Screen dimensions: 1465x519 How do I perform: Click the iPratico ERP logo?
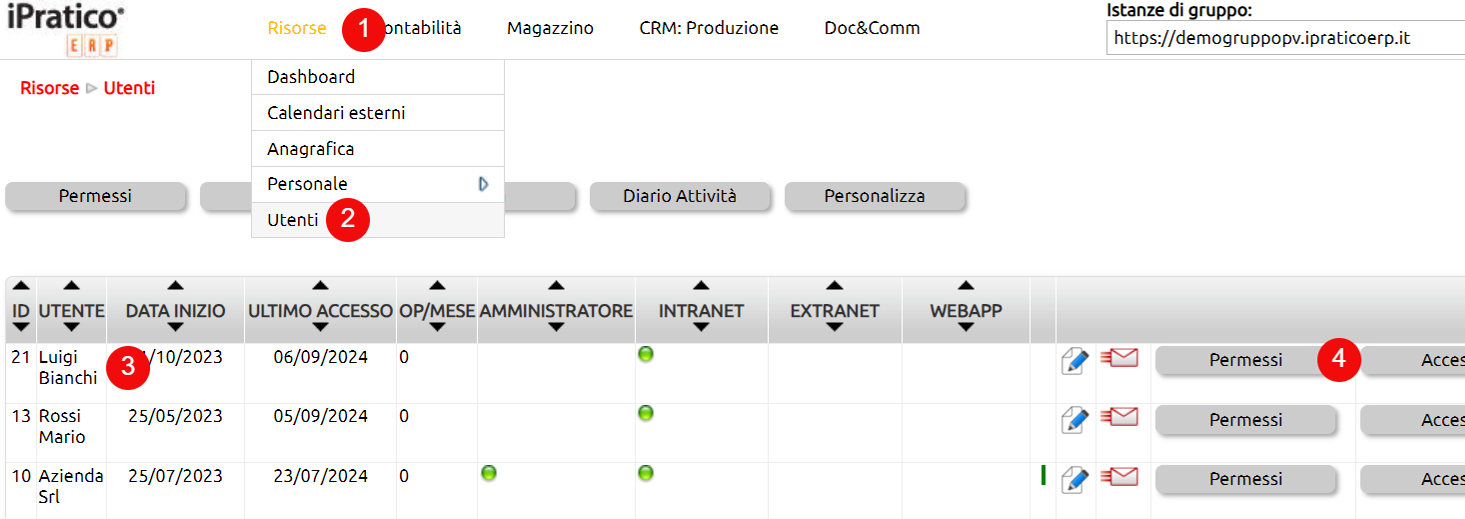pos(65,30)
